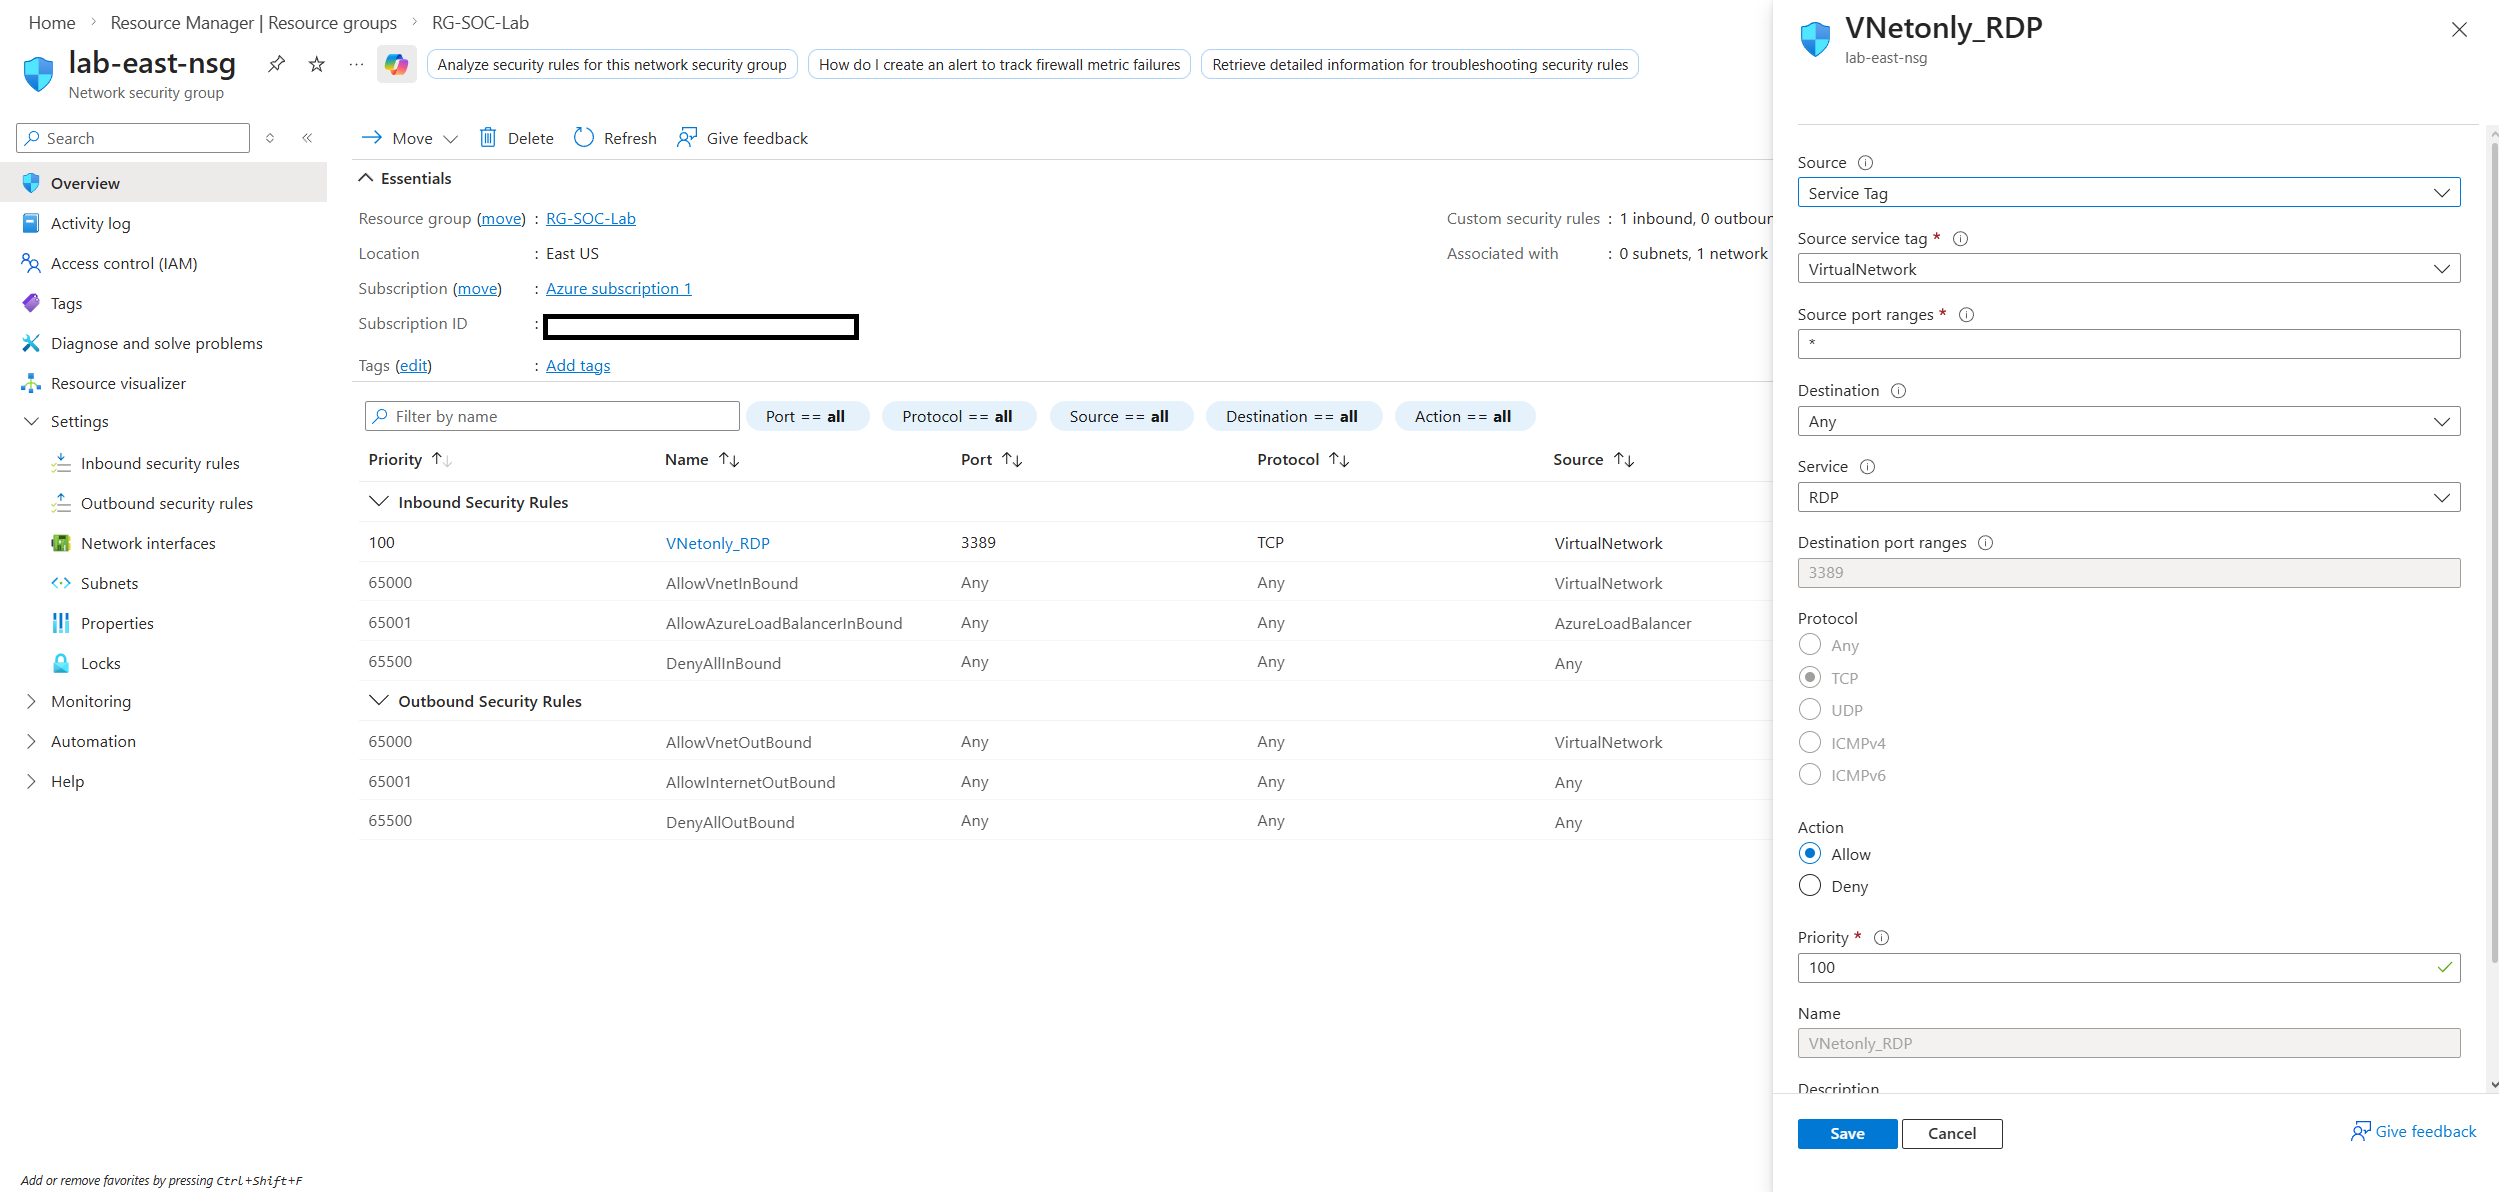The image size is (2499, 1192).
Task: Select the Deny action radio button
Action: [x=1810, y=886]
